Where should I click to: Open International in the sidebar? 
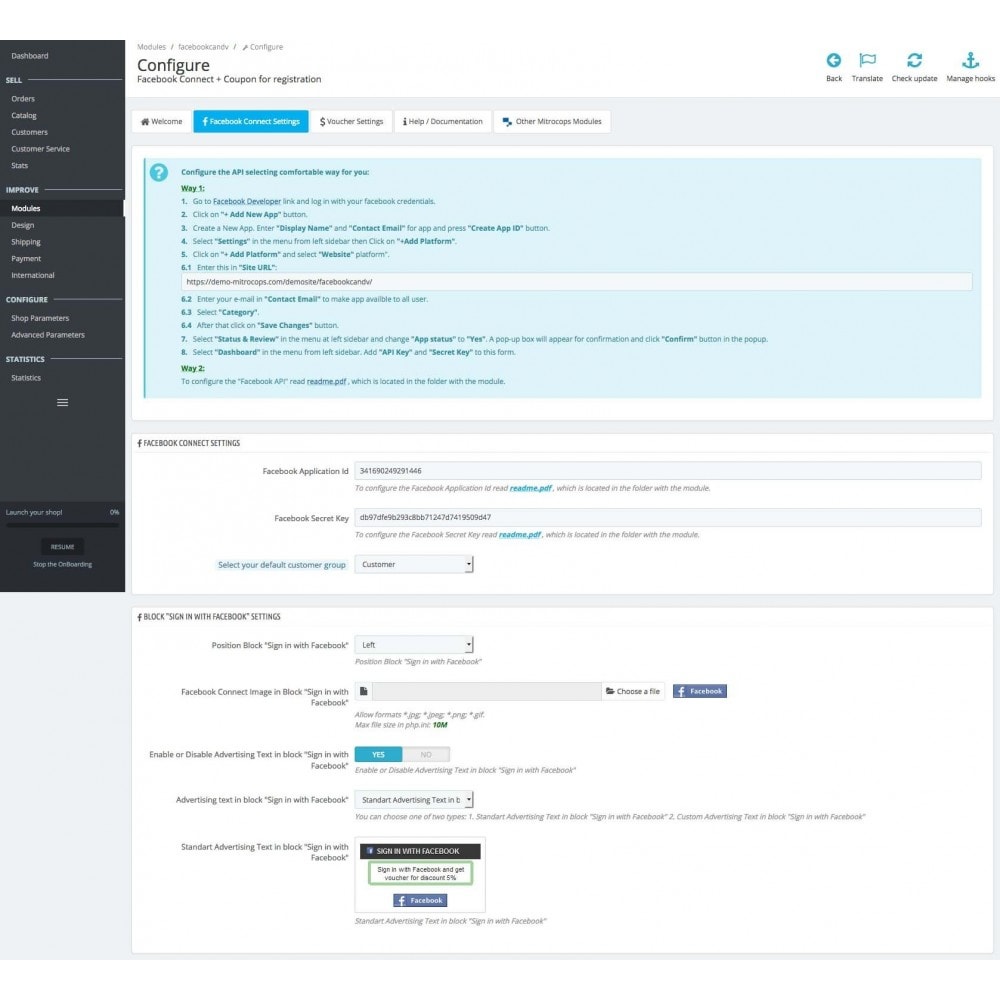click(33, 275)
